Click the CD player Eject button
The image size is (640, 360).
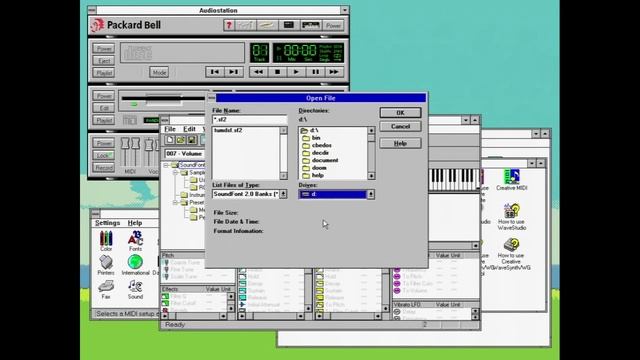(x=104, y=61)
